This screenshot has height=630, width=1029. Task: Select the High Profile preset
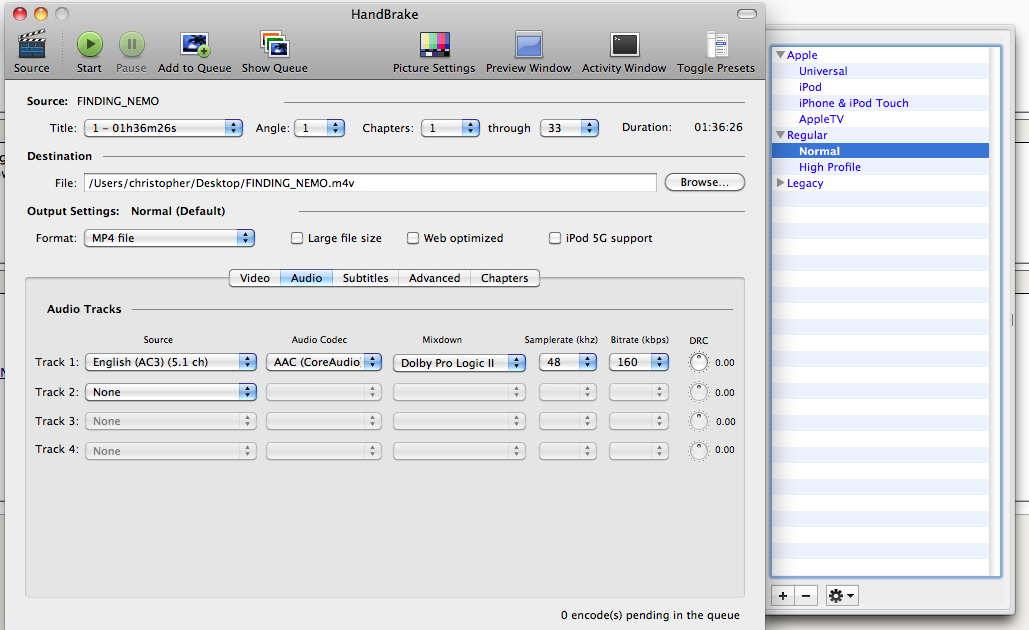(x=830, y=167)
